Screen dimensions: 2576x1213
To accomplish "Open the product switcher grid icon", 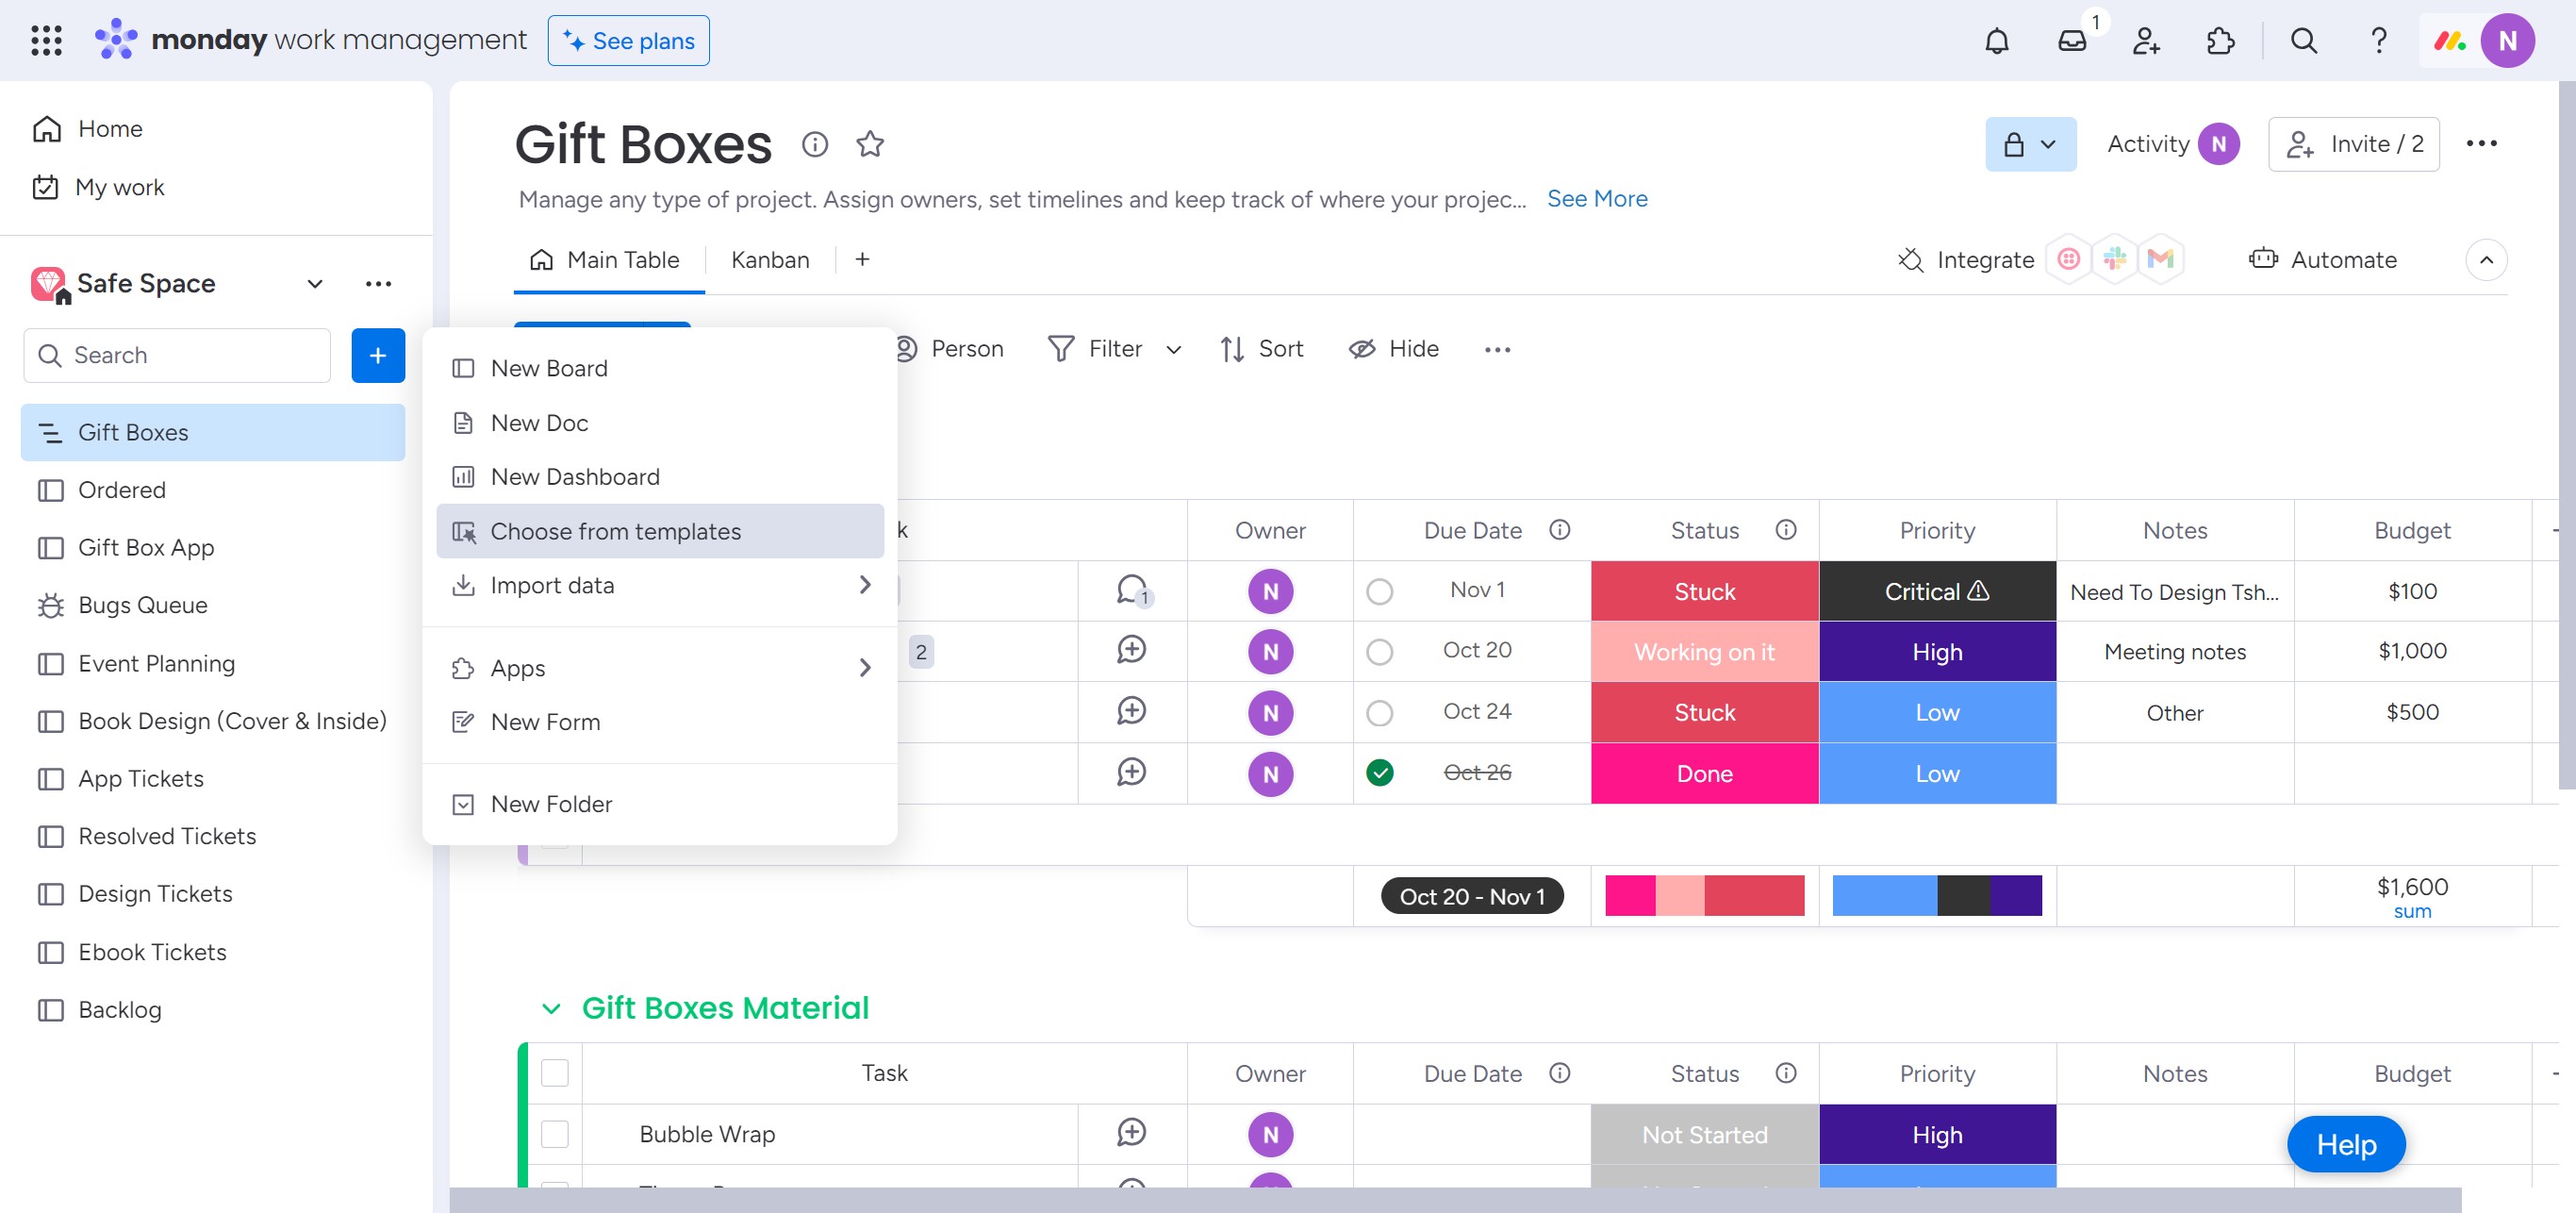I will tap(46, 41).
